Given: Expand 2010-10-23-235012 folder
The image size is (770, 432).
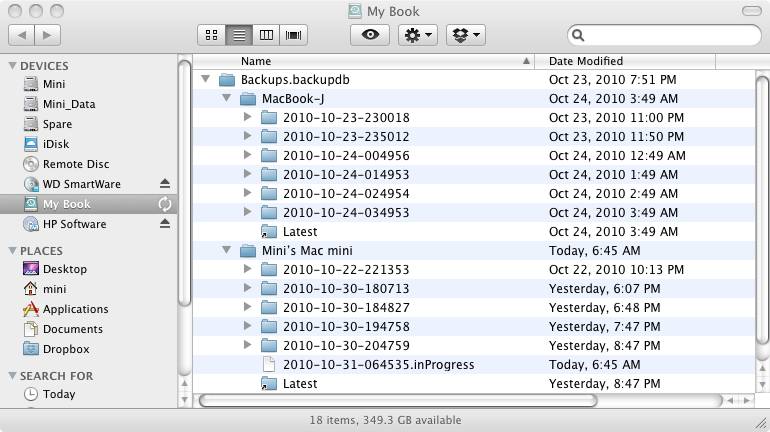Looking at the screenshot, I should [248, 136].
